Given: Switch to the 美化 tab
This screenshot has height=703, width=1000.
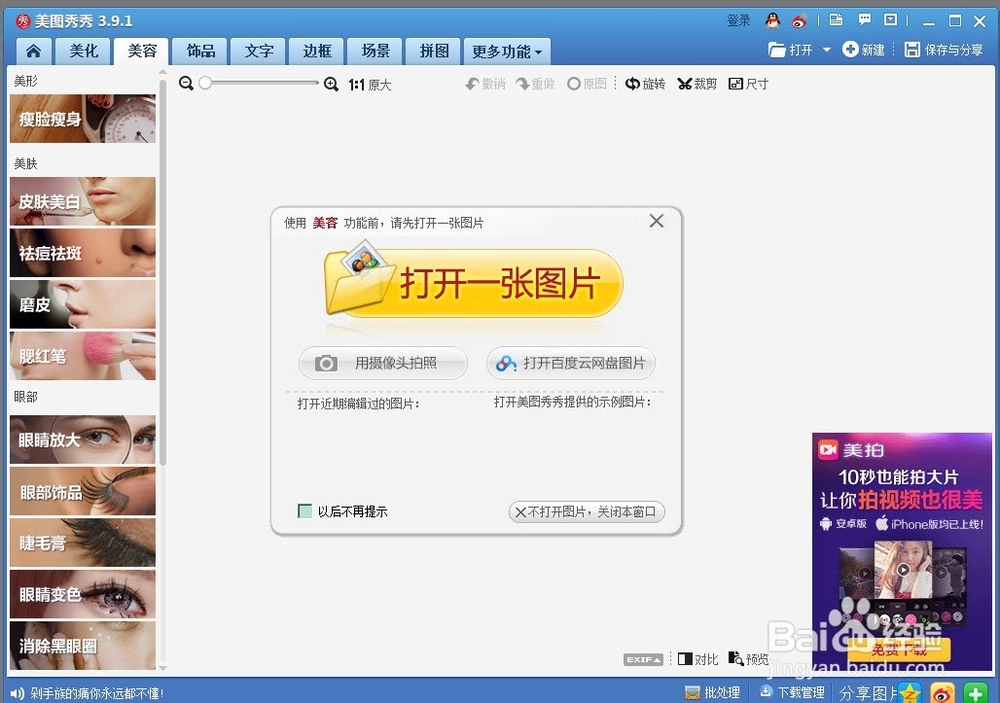Looking at the screenshot, I should pyautogui.click(x=84, y=51).
